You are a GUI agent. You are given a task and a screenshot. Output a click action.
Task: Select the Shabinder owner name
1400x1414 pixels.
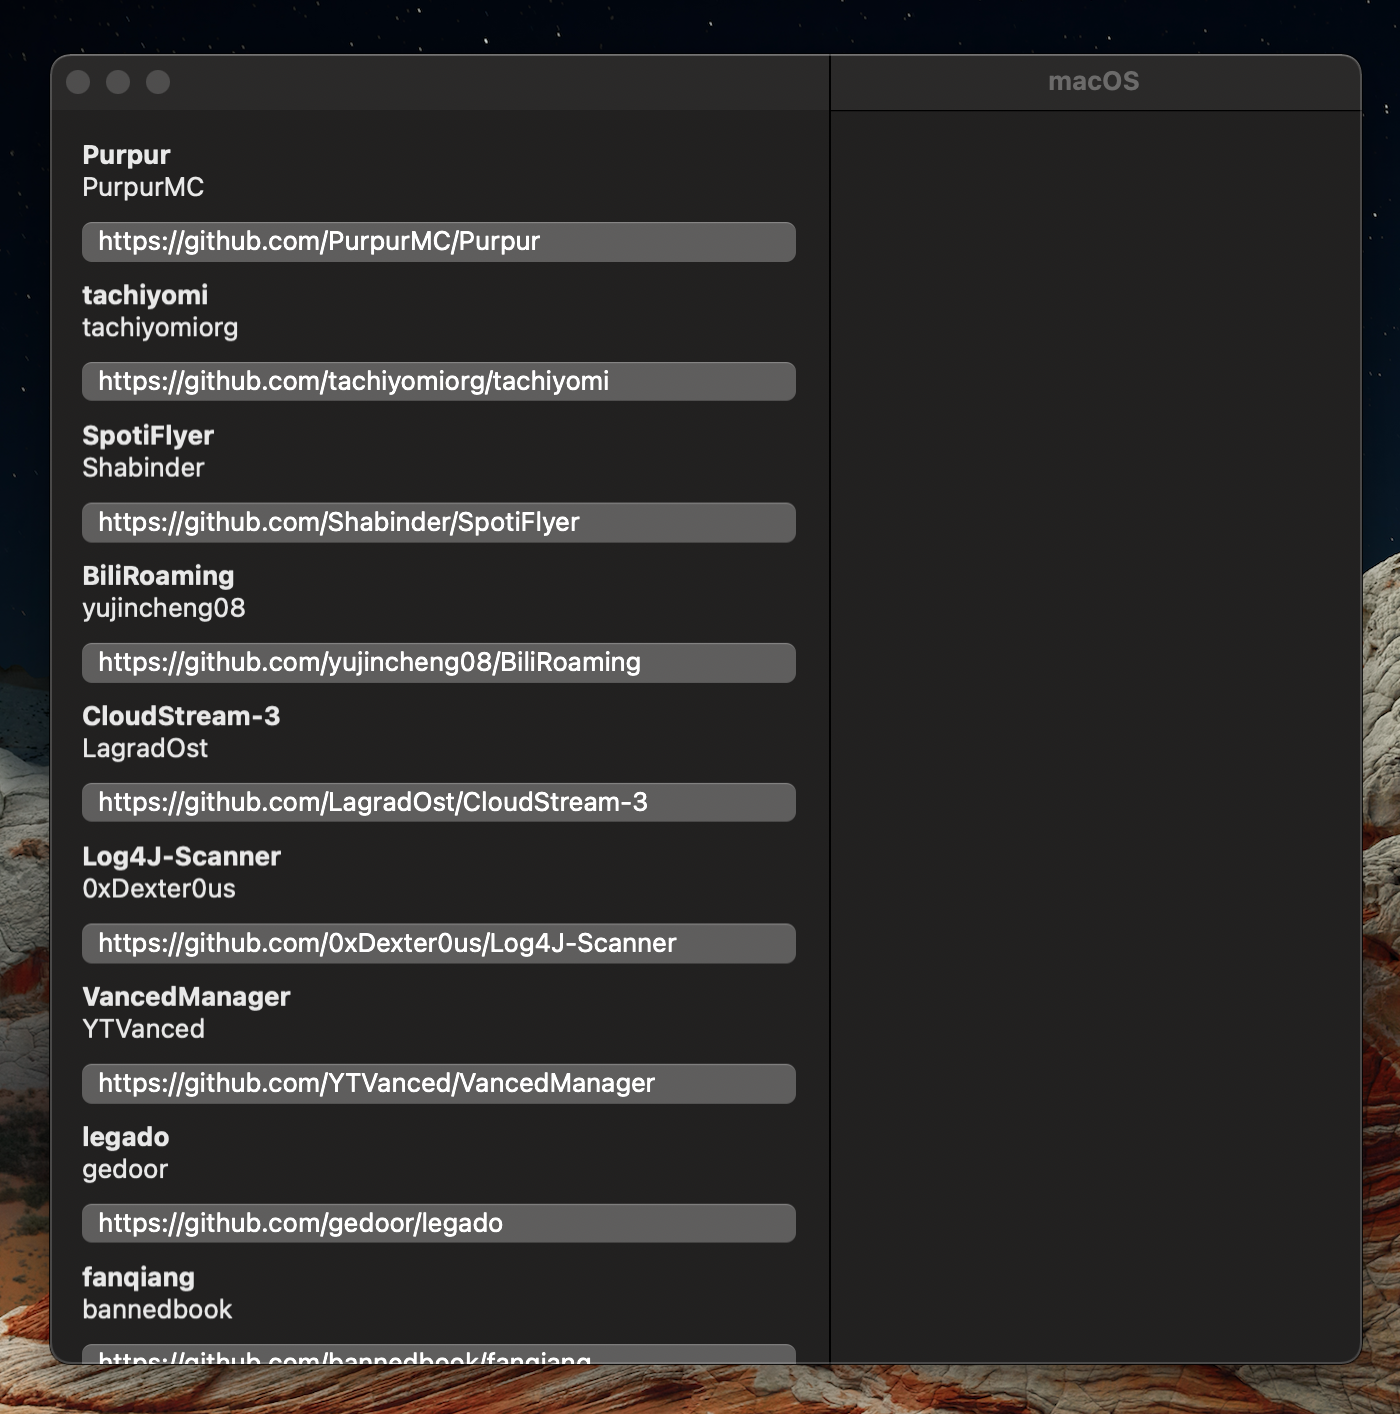[x=143, y=468]
